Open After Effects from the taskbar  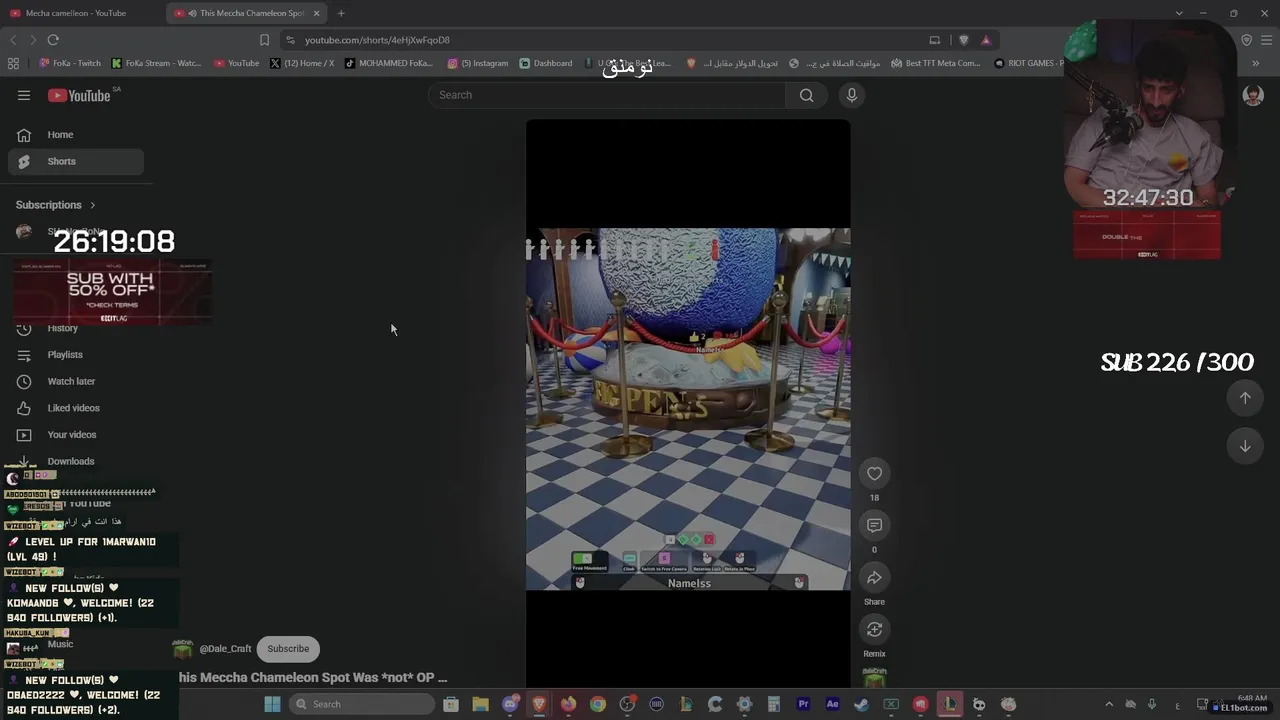click(832, 704)
